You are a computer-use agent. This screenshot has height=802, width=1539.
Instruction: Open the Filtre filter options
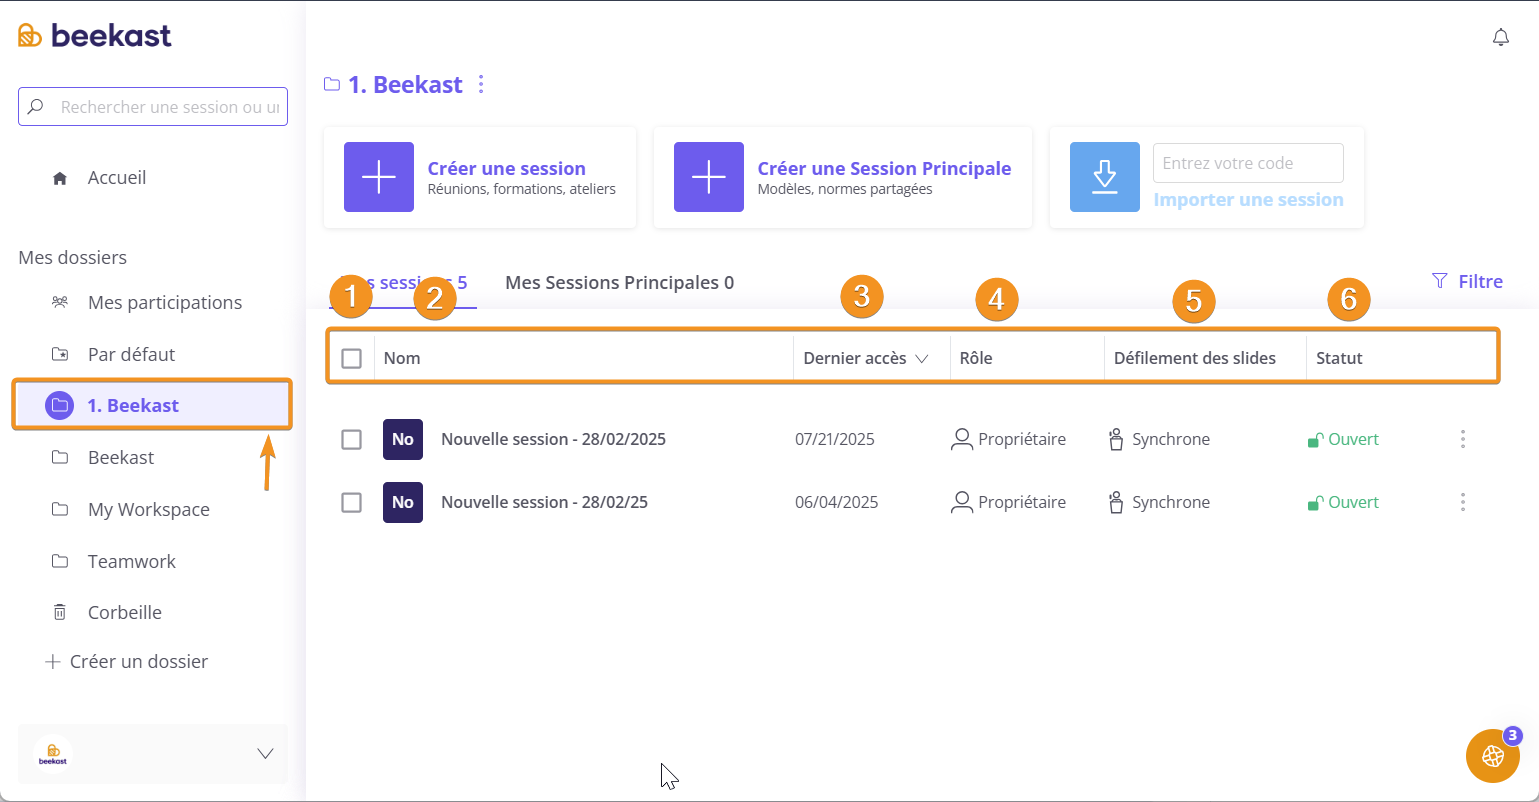click(1467, 281)
